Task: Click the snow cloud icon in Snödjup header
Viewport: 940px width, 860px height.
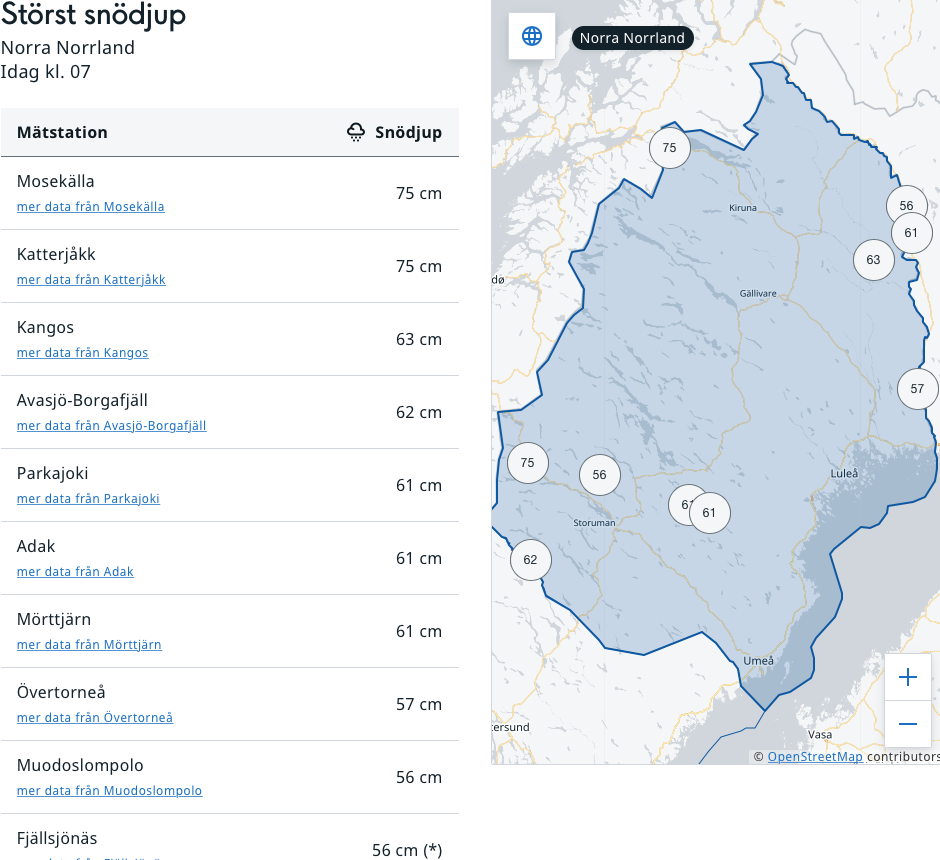Action: (x=356, y=132)
